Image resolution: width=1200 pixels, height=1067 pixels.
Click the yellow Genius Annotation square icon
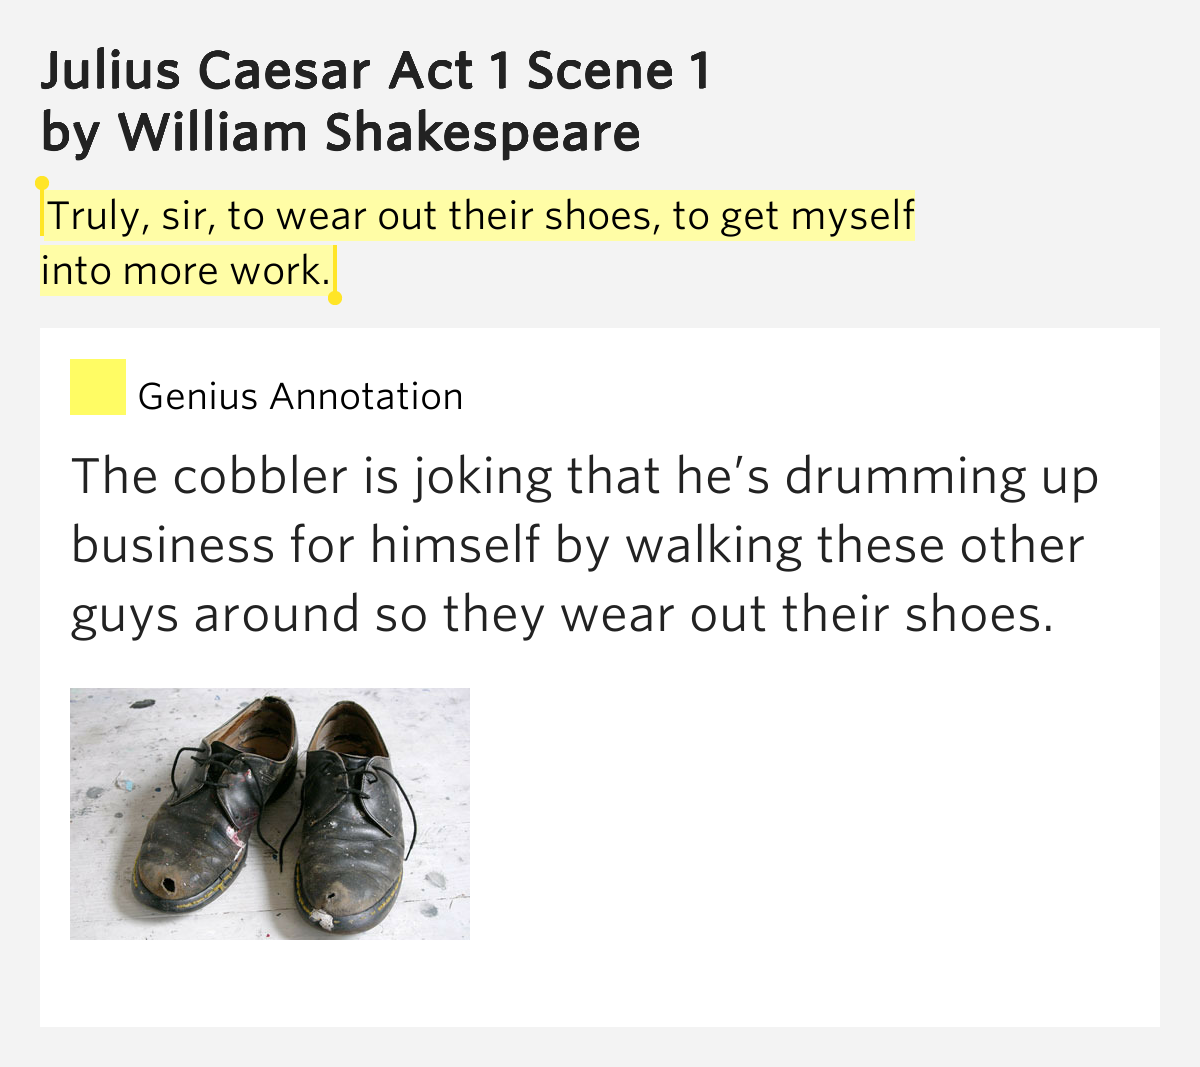coord(98,387)
